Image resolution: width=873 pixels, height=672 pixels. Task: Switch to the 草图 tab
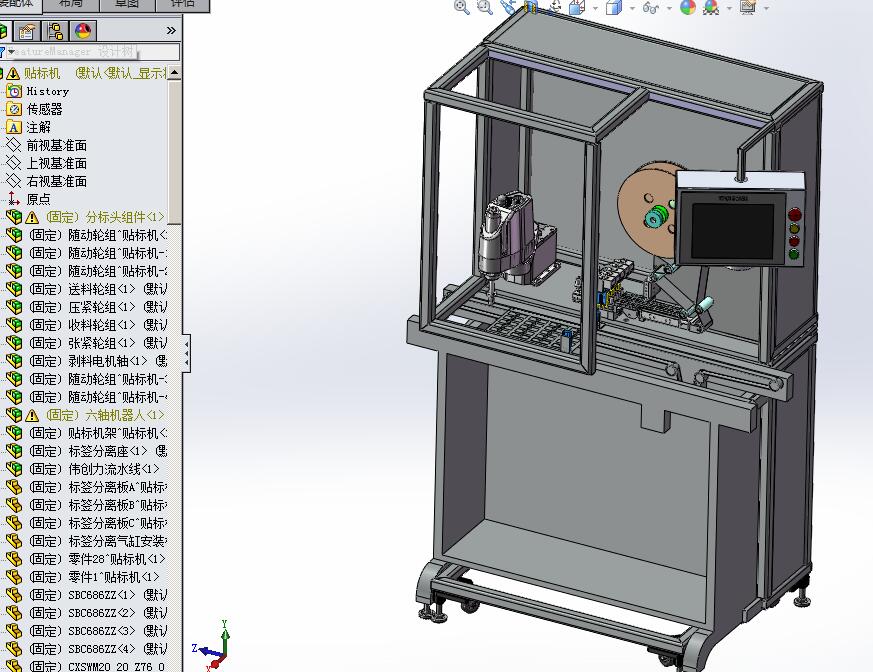126,5
